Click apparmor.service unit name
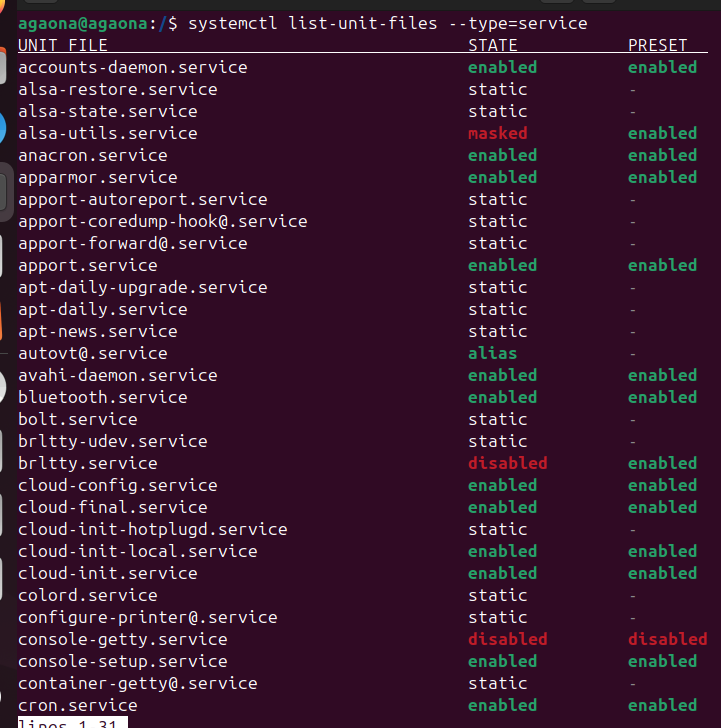This screenshot has width=721, height=728. coord(97,177)
